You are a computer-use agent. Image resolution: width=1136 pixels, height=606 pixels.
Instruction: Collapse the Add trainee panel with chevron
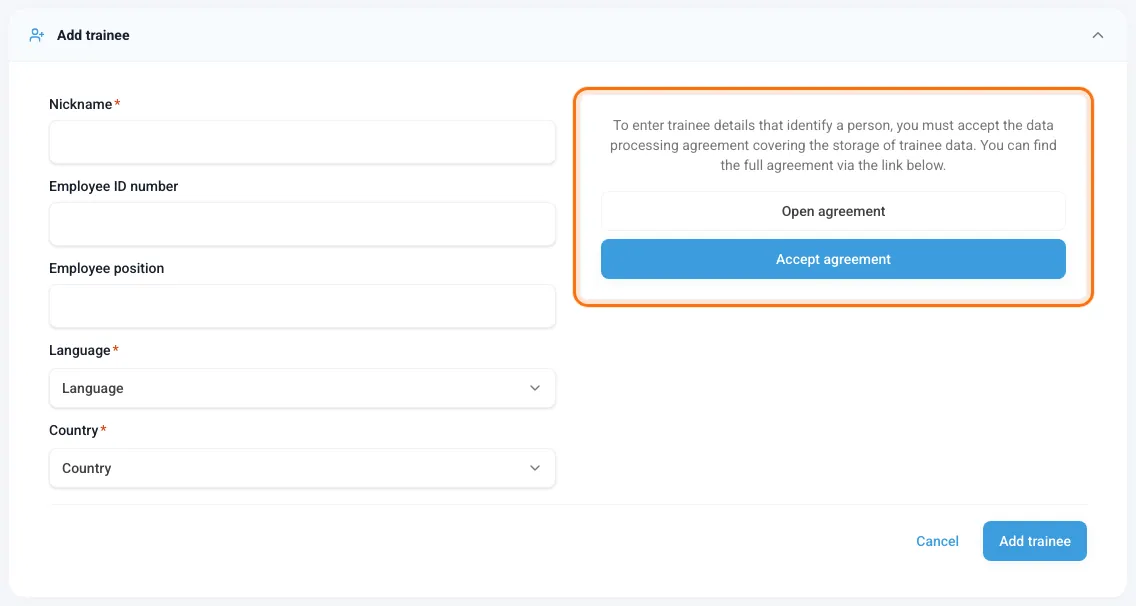point(1098,35)
